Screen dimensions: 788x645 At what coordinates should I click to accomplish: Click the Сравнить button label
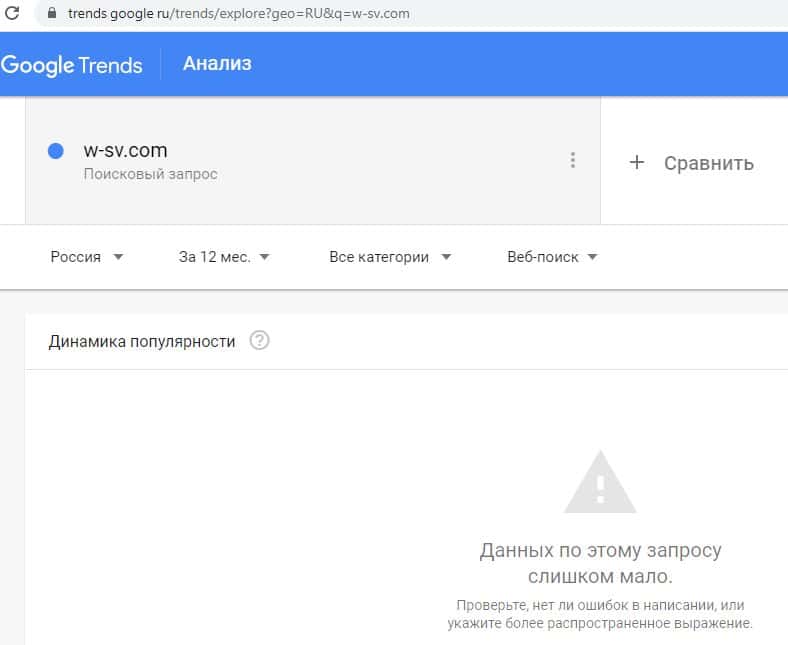(708, 163)
